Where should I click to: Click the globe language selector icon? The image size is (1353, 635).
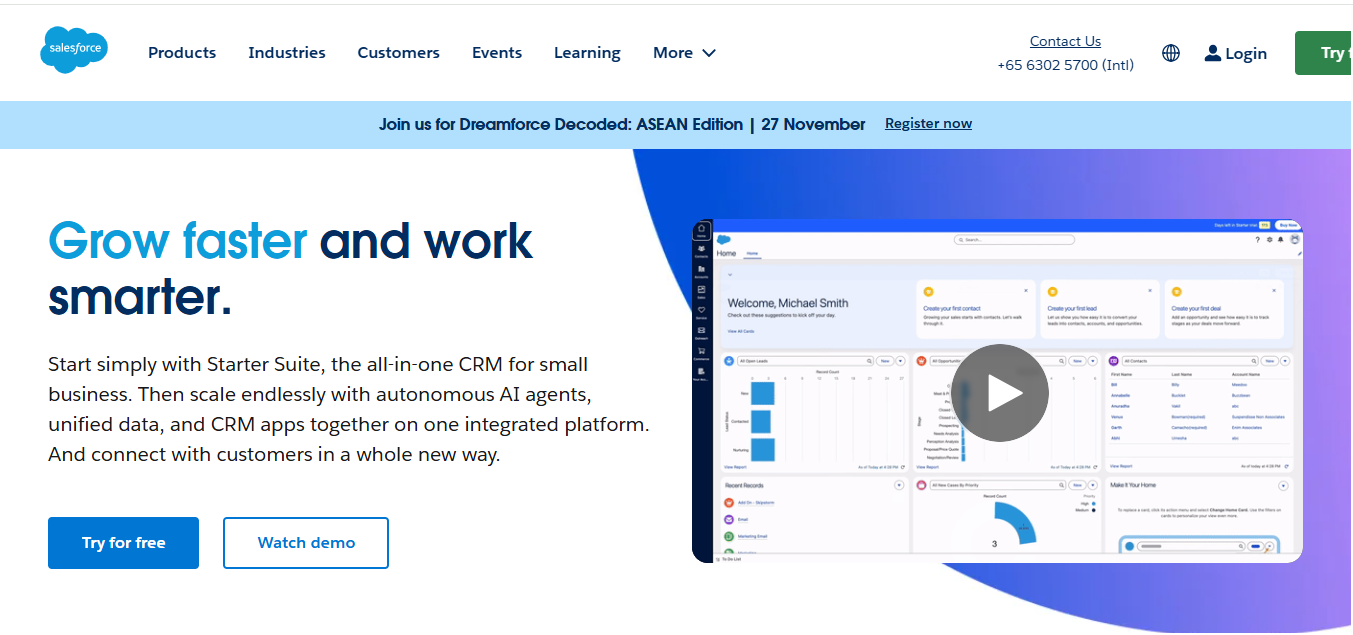tap(1170, 52)
